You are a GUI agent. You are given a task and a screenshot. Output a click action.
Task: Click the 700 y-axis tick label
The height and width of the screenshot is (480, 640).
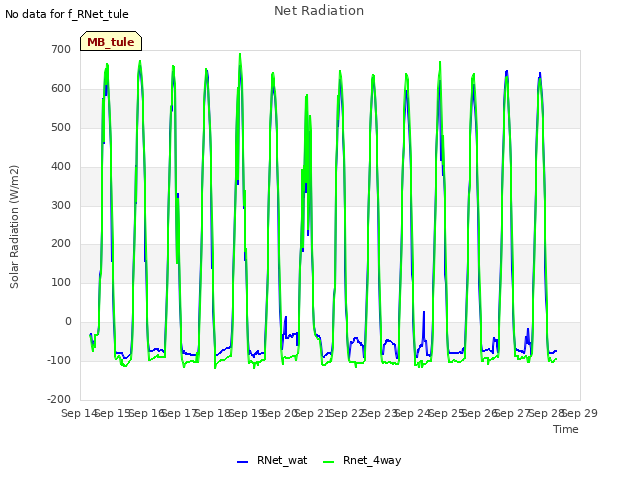(61, 49)
